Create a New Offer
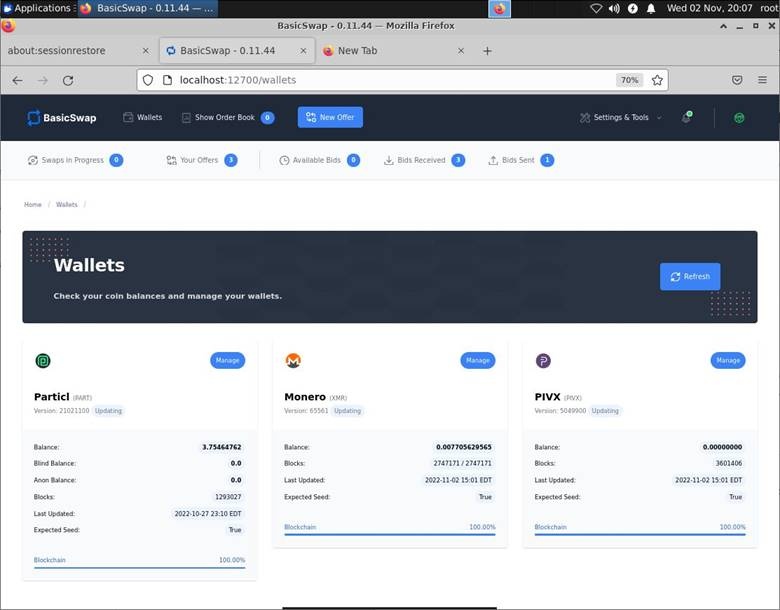The width and height of the screenshot is (780, 610). pos(330,117)
